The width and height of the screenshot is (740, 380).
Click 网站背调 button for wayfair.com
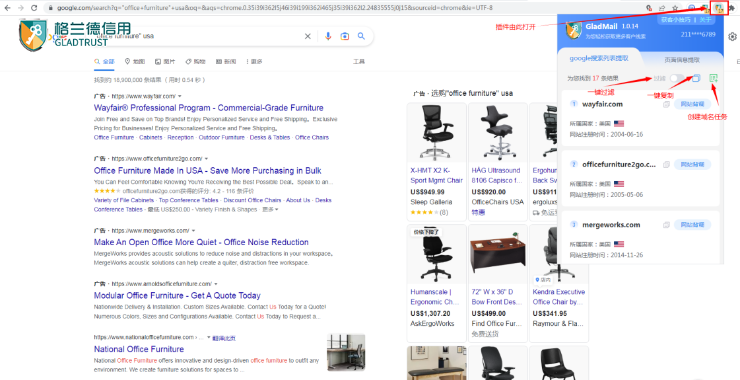[x=692, y=104]
